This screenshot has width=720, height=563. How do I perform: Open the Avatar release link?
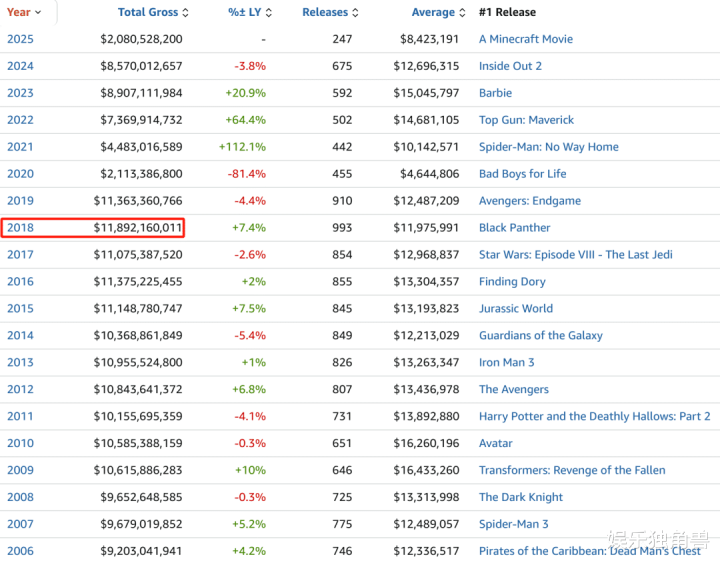tap(496, 443)
